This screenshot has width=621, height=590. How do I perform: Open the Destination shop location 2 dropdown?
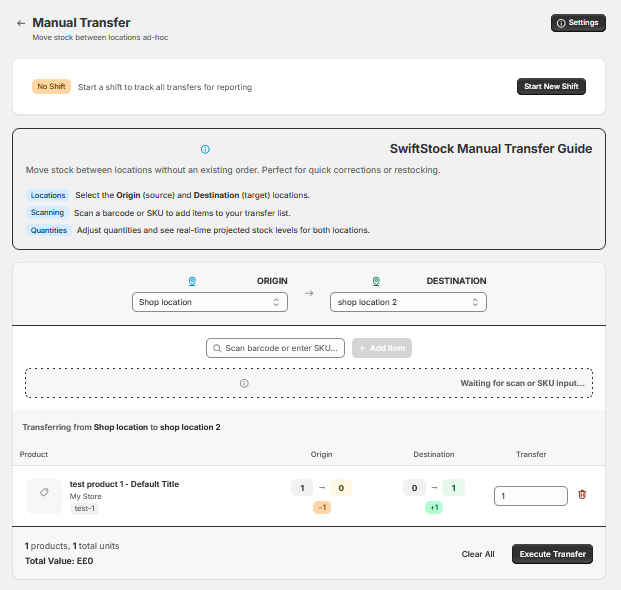point(408,302)
